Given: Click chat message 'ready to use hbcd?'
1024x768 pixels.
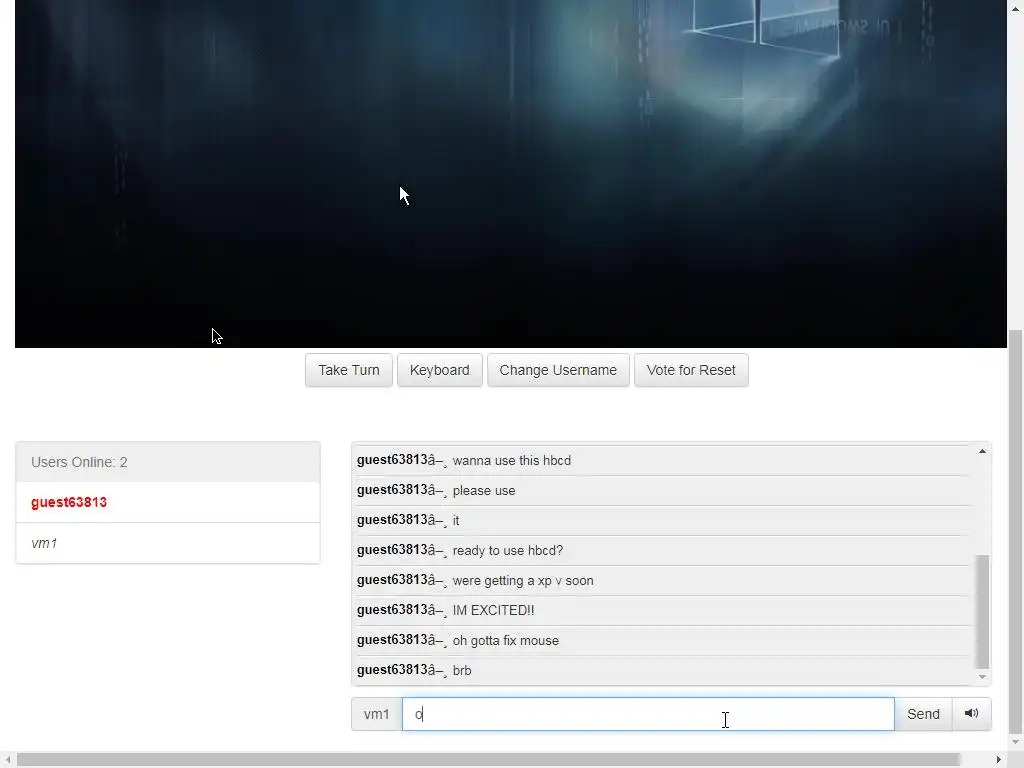Looking at the screenshot, I should pos(507,551).
